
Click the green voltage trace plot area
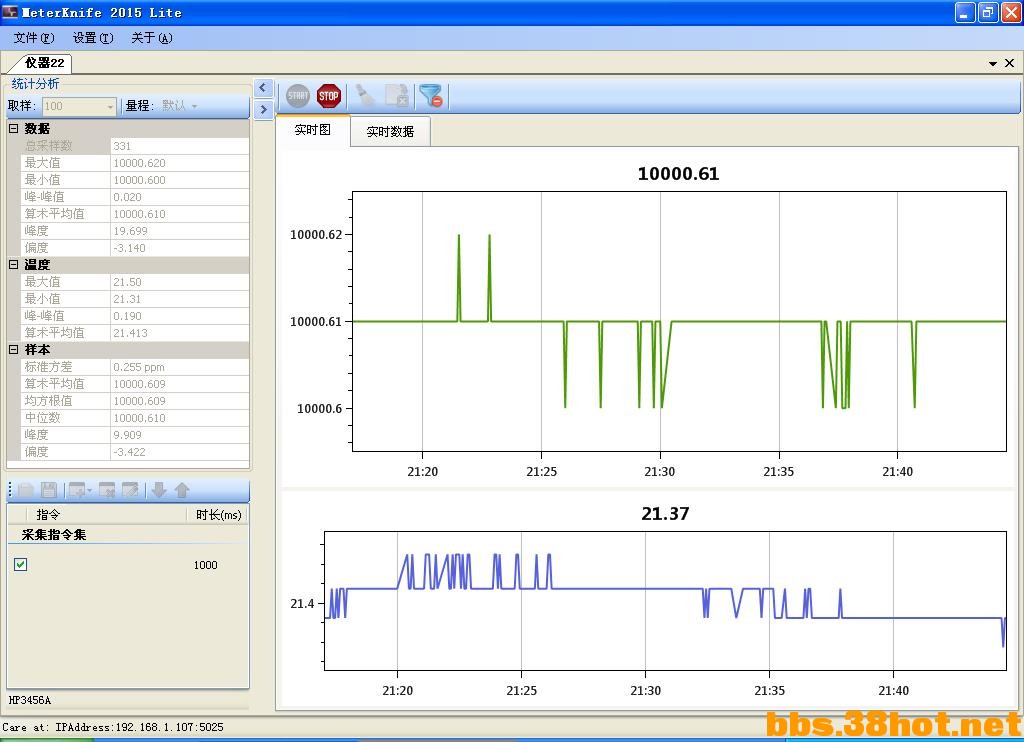pyautogui.click(x=679, y=321)
